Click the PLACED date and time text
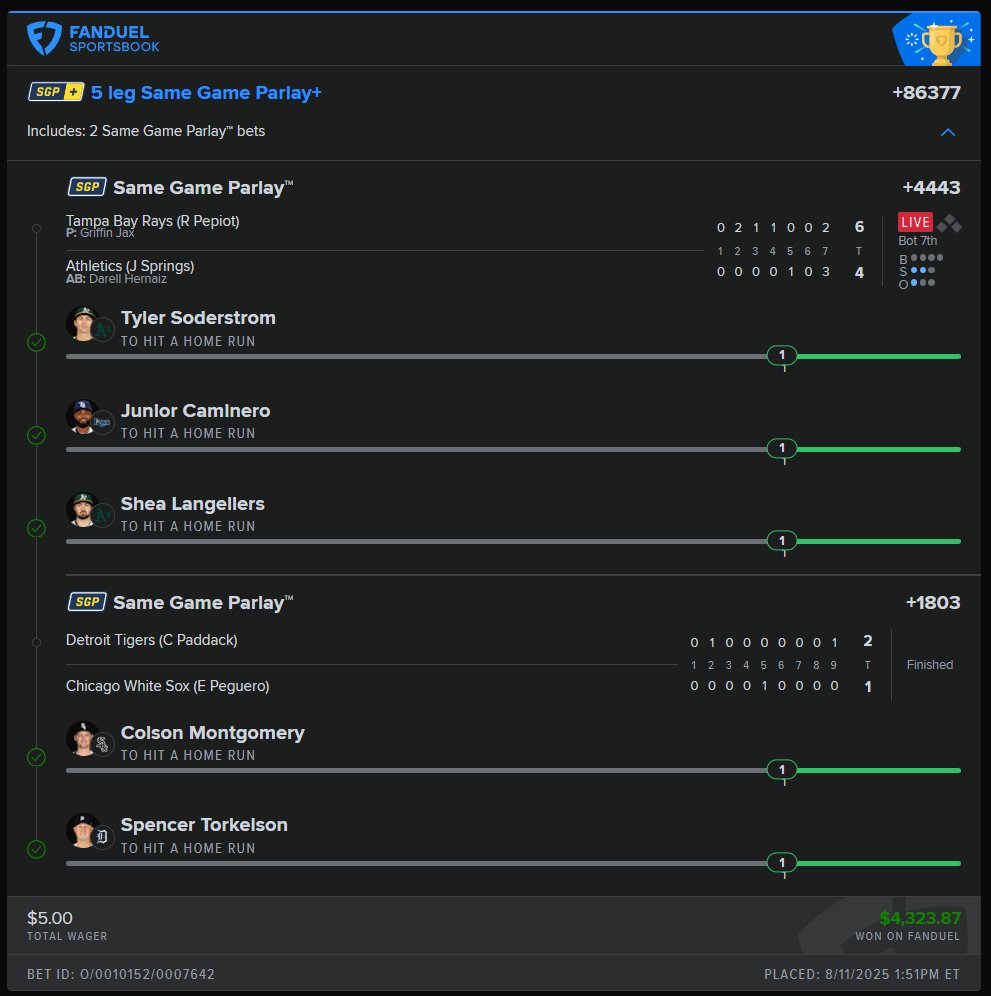 (862, 974)
